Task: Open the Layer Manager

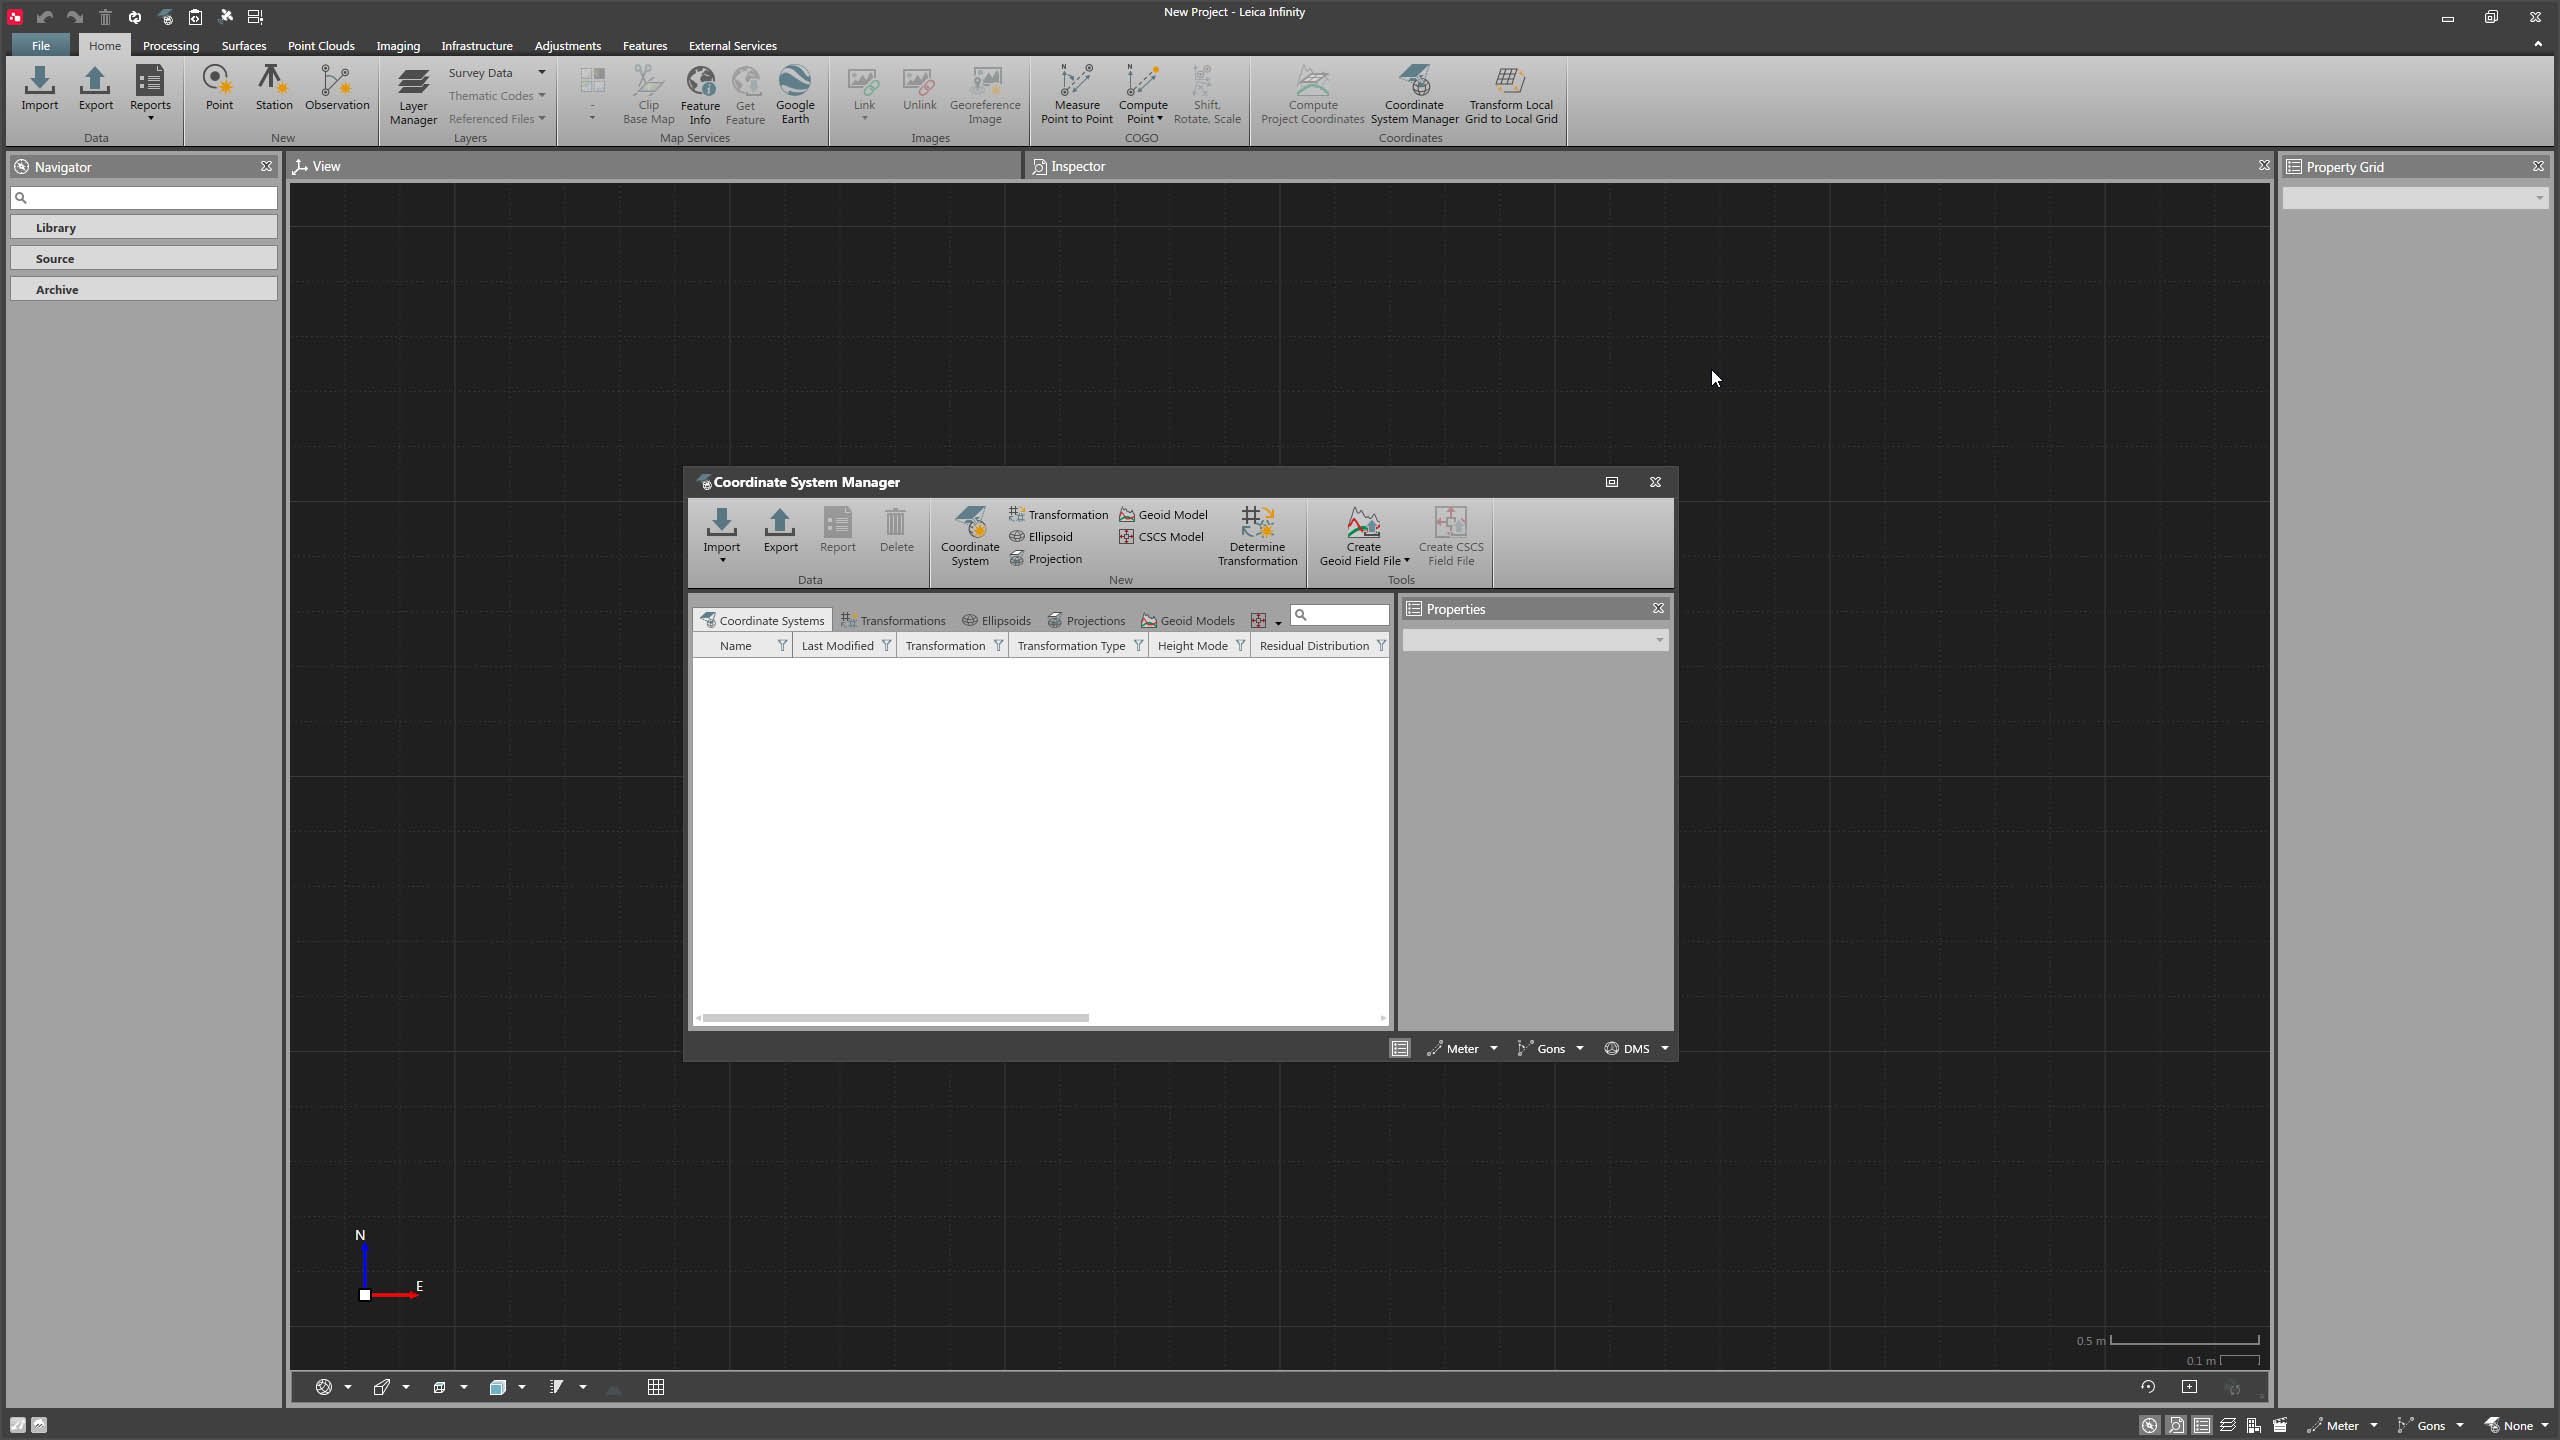Action: coord(413,96)
